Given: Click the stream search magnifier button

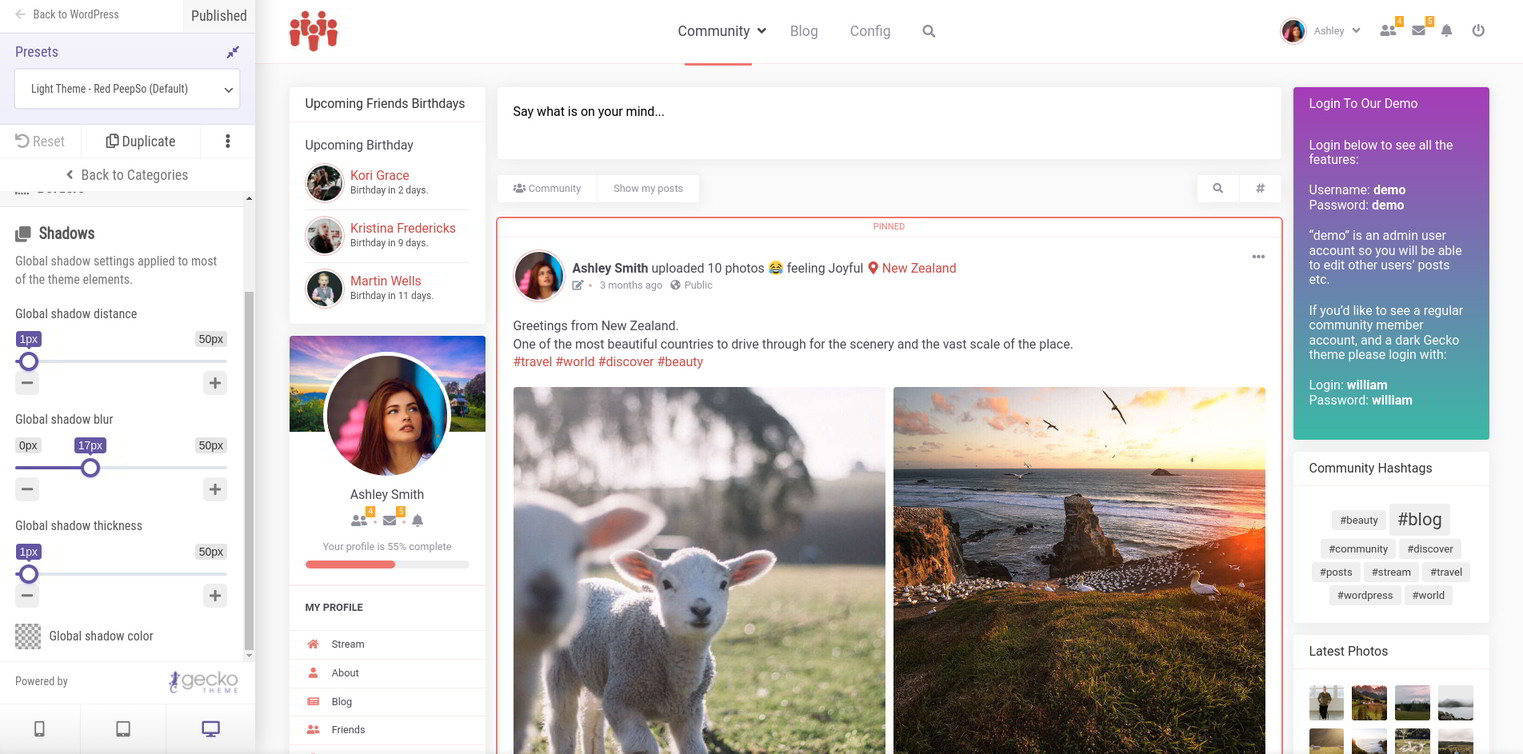Looking at the screenshot, I should coord(1217,188).
